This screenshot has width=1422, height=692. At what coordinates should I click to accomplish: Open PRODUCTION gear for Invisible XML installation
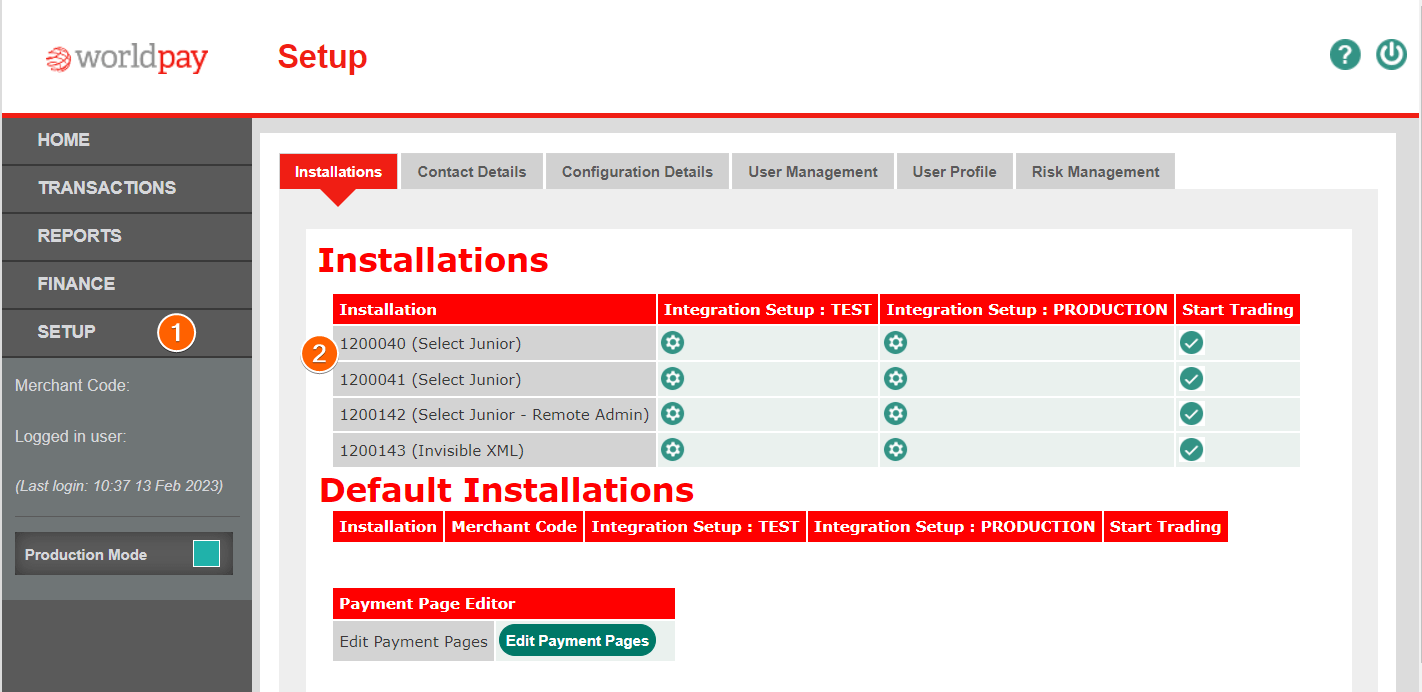tap(895, 450)
